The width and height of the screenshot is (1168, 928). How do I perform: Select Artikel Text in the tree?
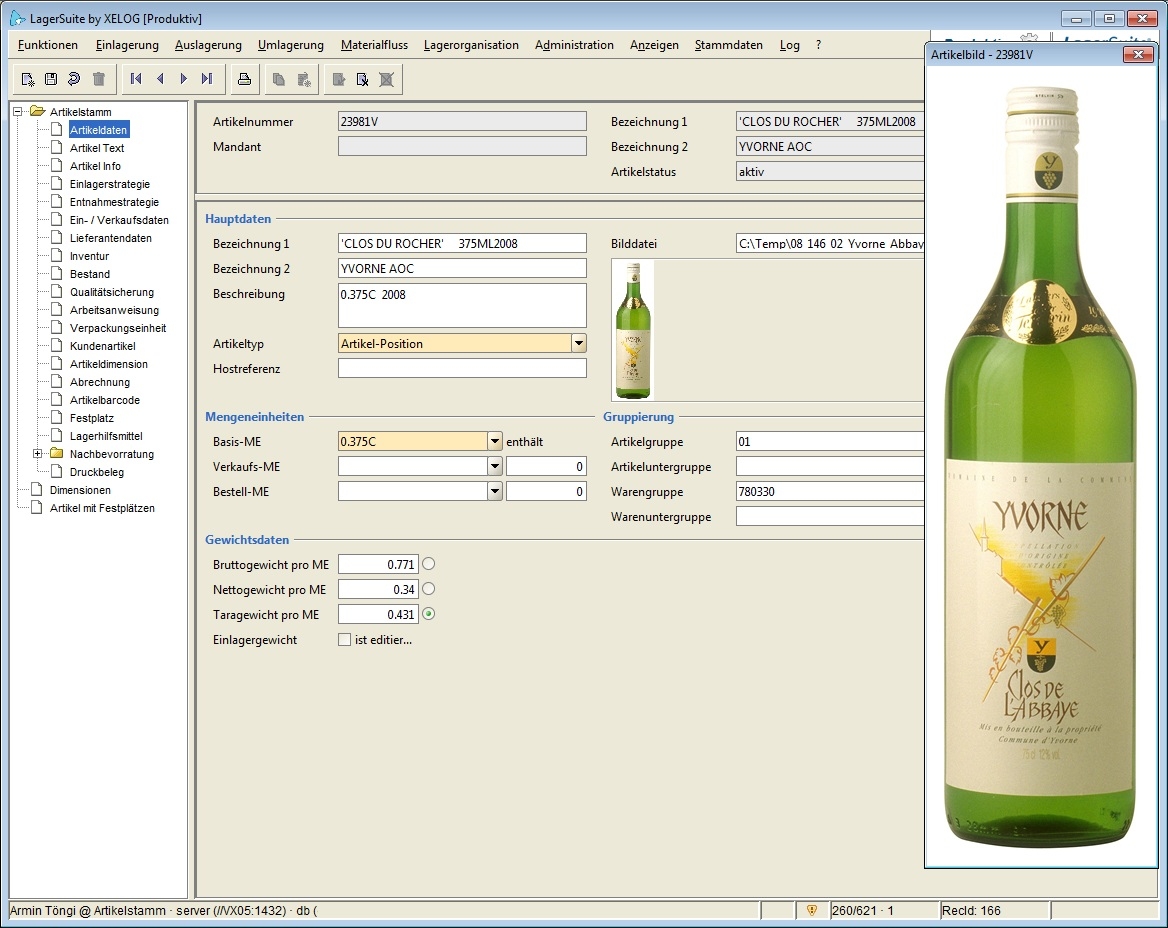tap(97, 148)
